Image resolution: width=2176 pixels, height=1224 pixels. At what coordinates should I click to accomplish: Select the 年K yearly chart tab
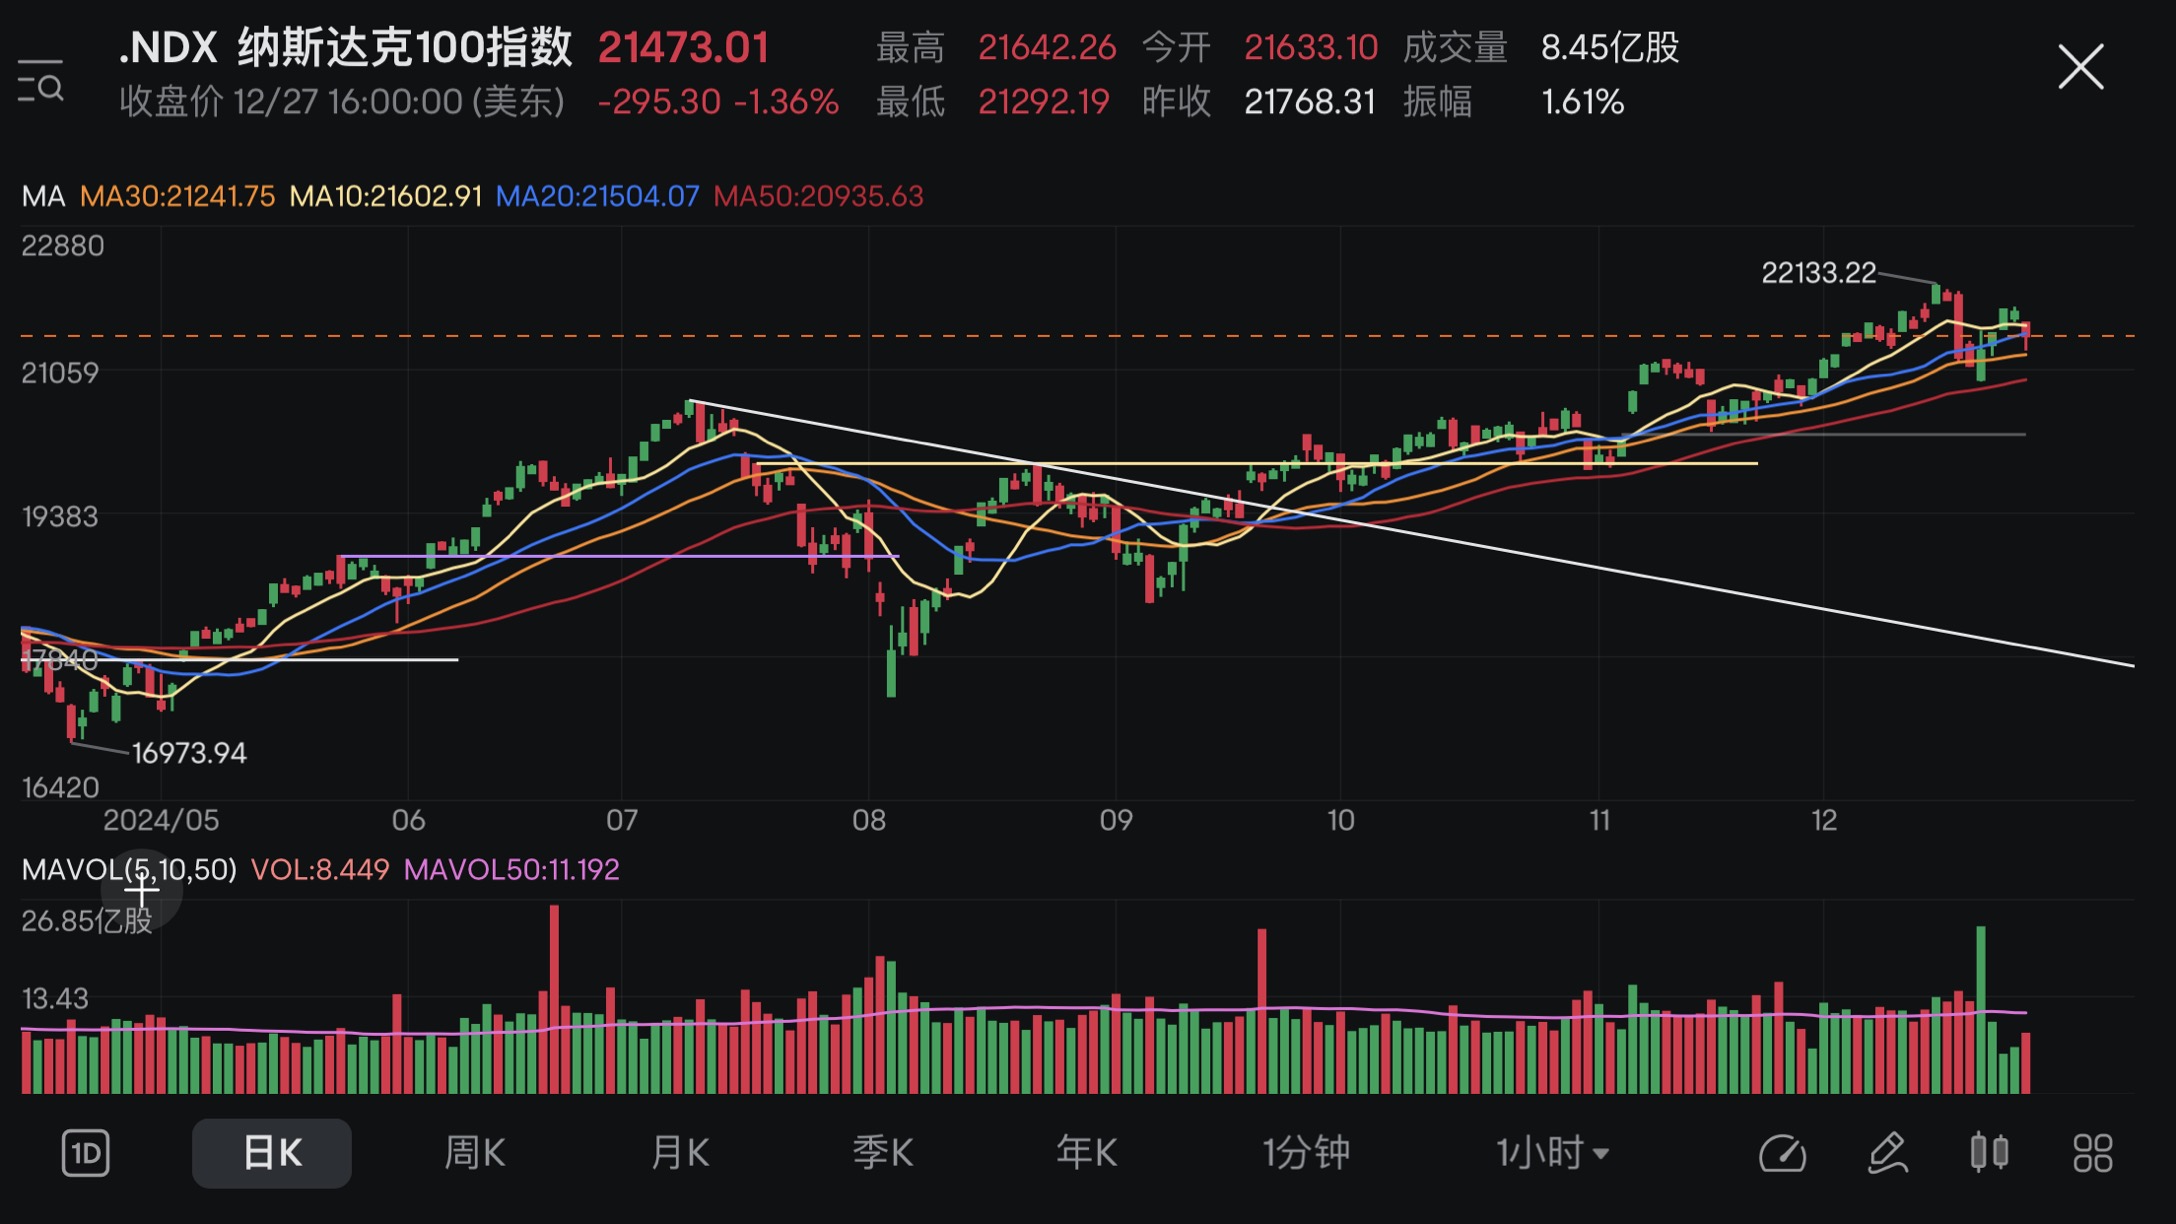pyautogui.click(x=1086, y=1153)
